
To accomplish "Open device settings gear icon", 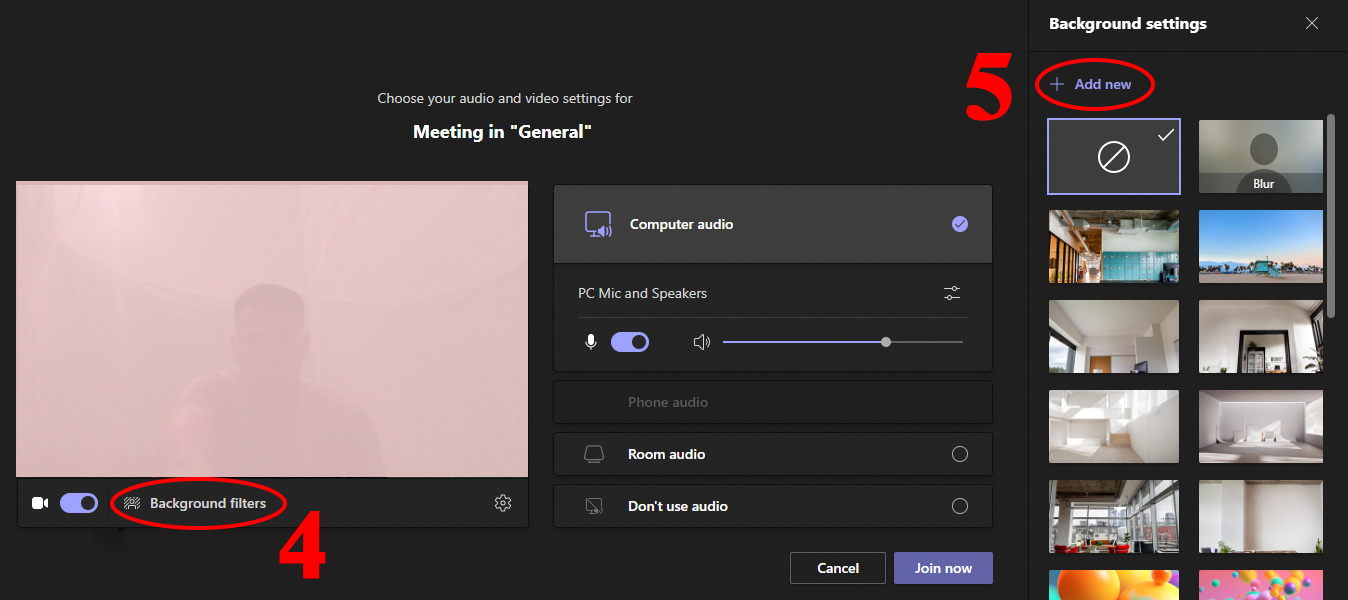I will coord(503,503).
